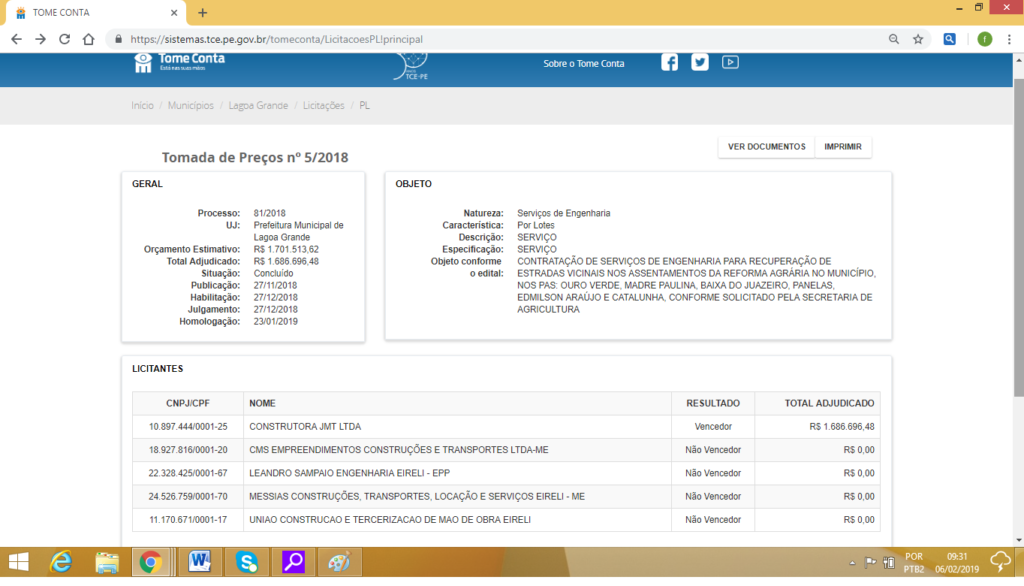The width and height of the screenshot is (1024, 586).
Task: Reload the page
Action: (x=65, y=39)
